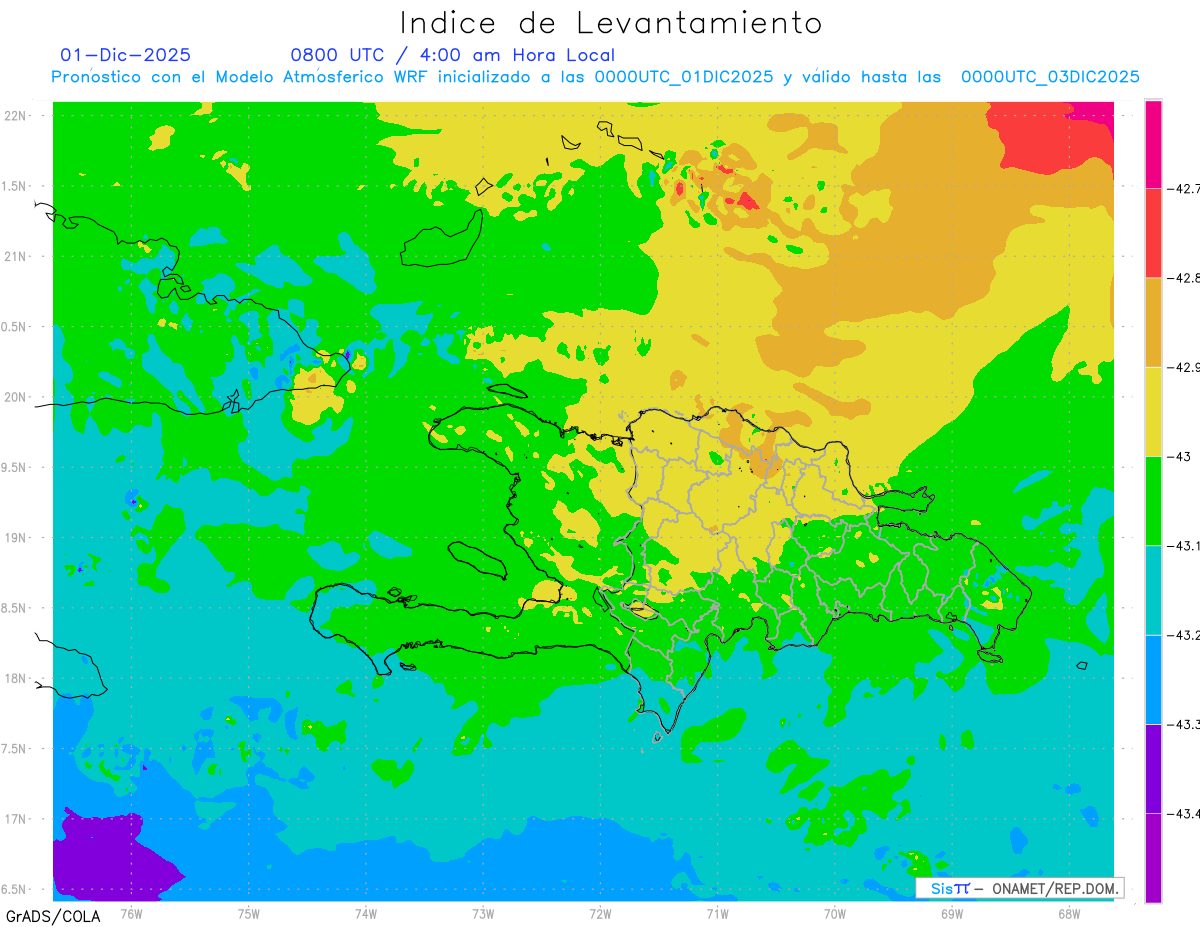Click the longitude label '70W'
Viewport: 1200px width, 927px height.
tap(835, 914)
